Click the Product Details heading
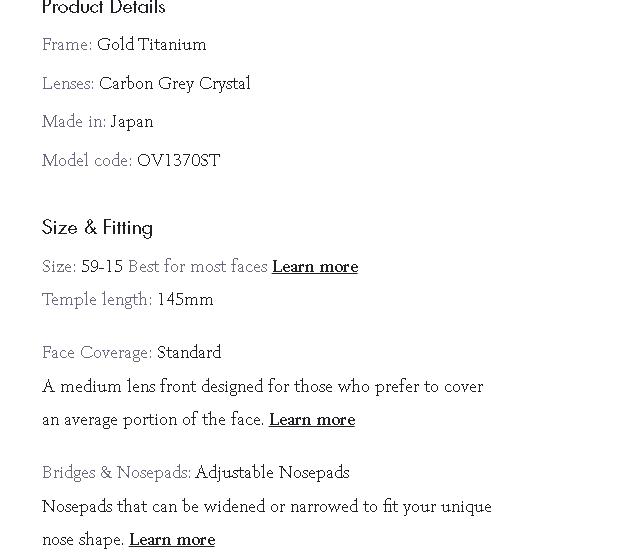Viewport: 619px width, 559px height. coord(104,8)
